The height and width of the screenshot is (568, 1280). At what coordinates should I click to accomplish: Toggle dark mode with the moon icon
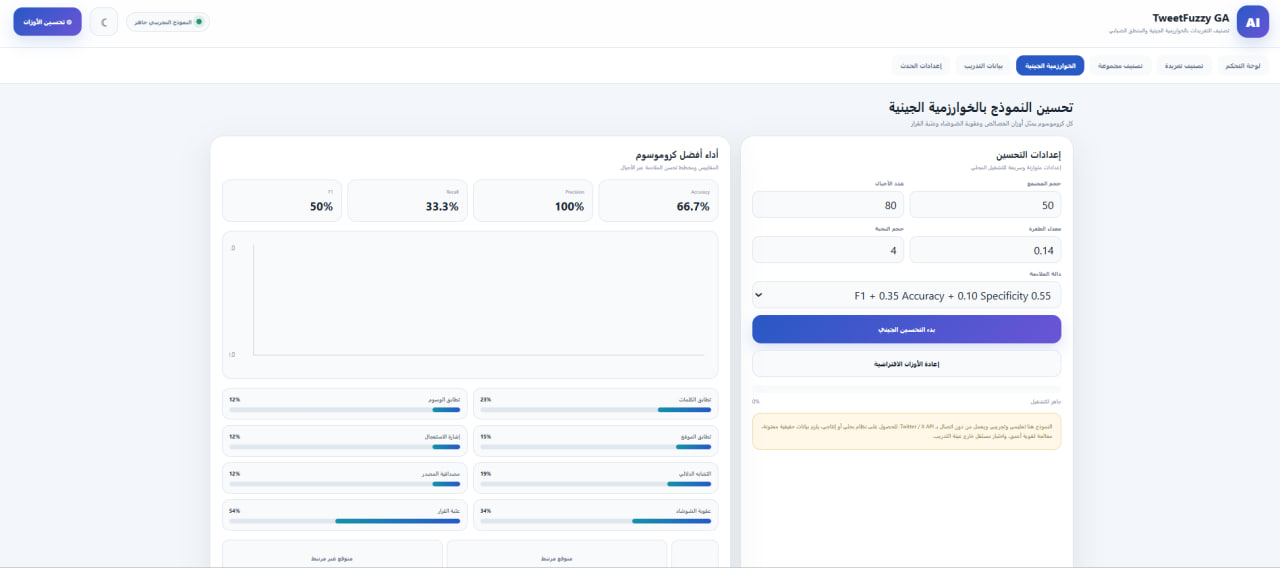(x=104, y=22)
